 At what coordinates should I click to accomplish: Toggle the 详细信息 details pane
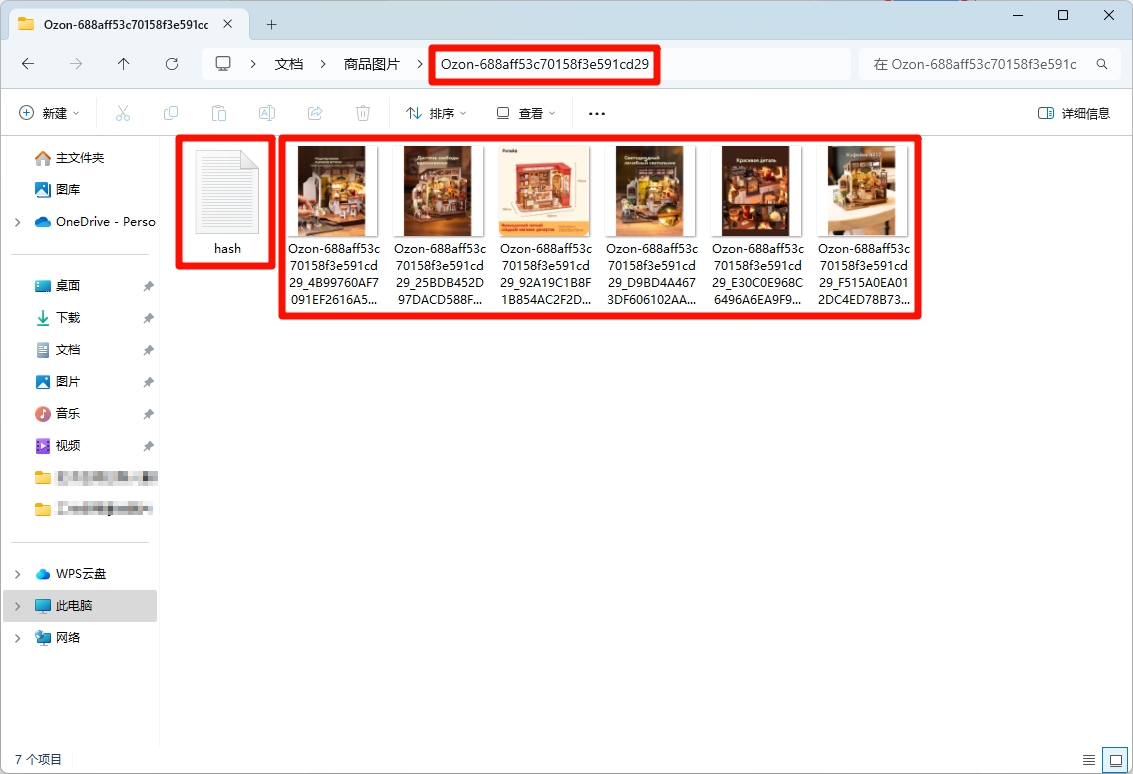click(x=1074, y=114)
